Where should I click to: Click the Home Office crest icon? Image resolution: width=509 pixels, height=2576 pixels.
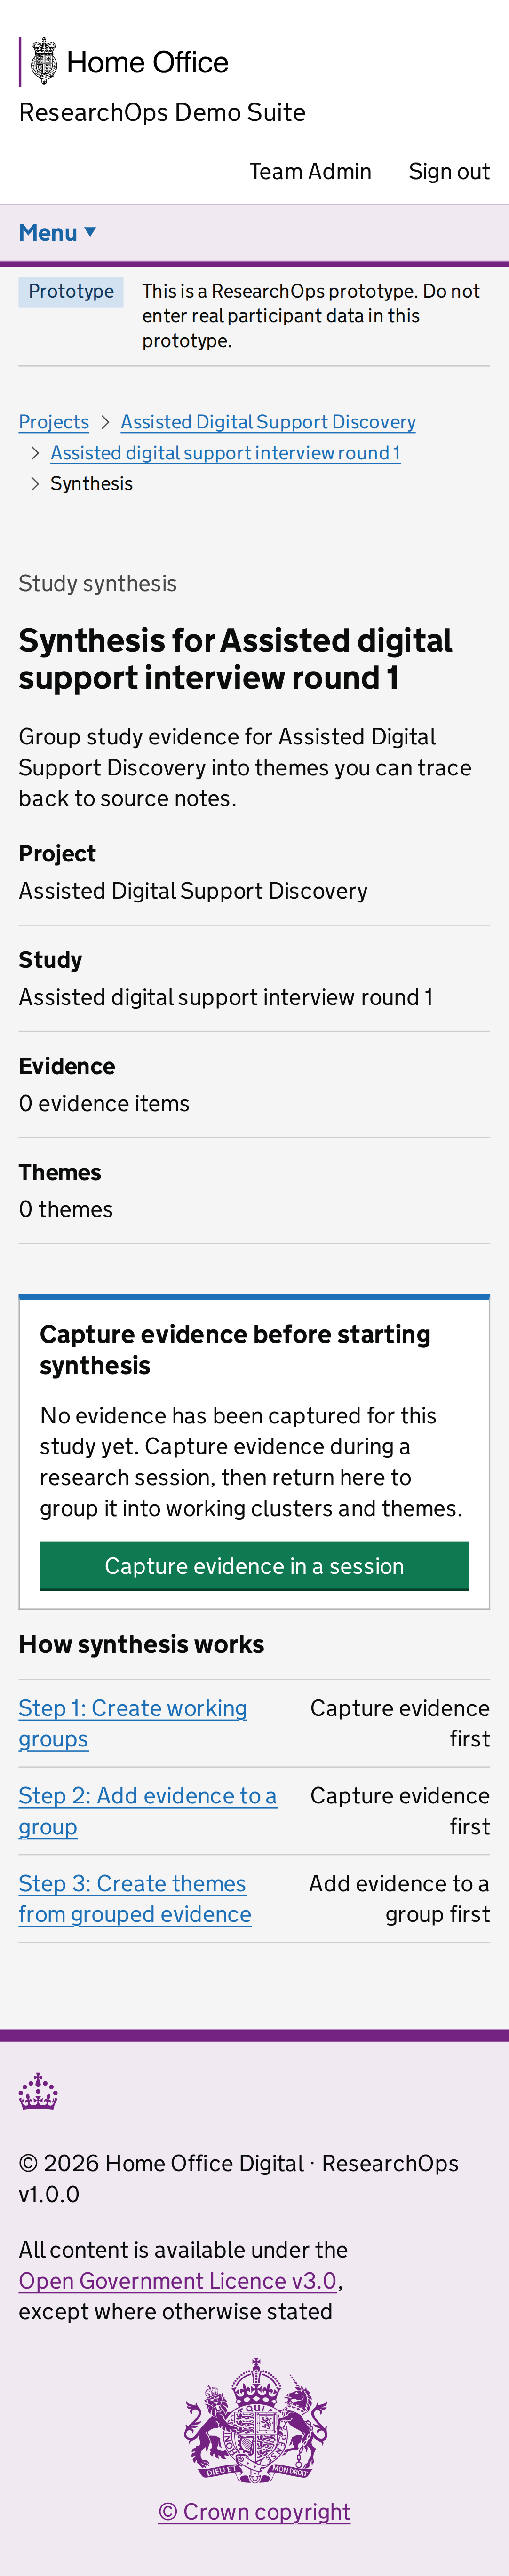43,62
